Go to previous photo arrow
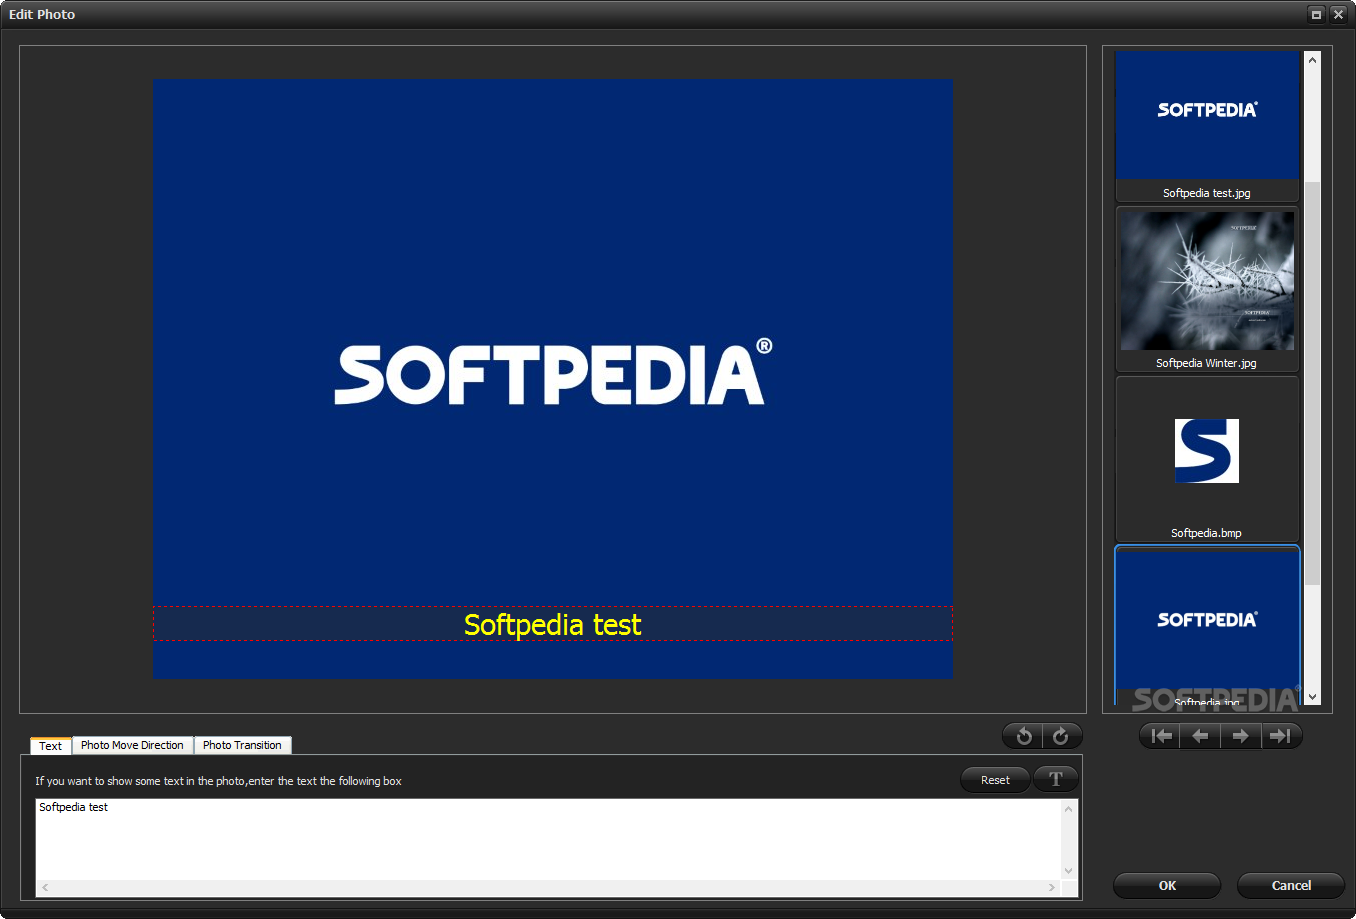This screenshot has width=1356, height=919. tap(1200, 736)
